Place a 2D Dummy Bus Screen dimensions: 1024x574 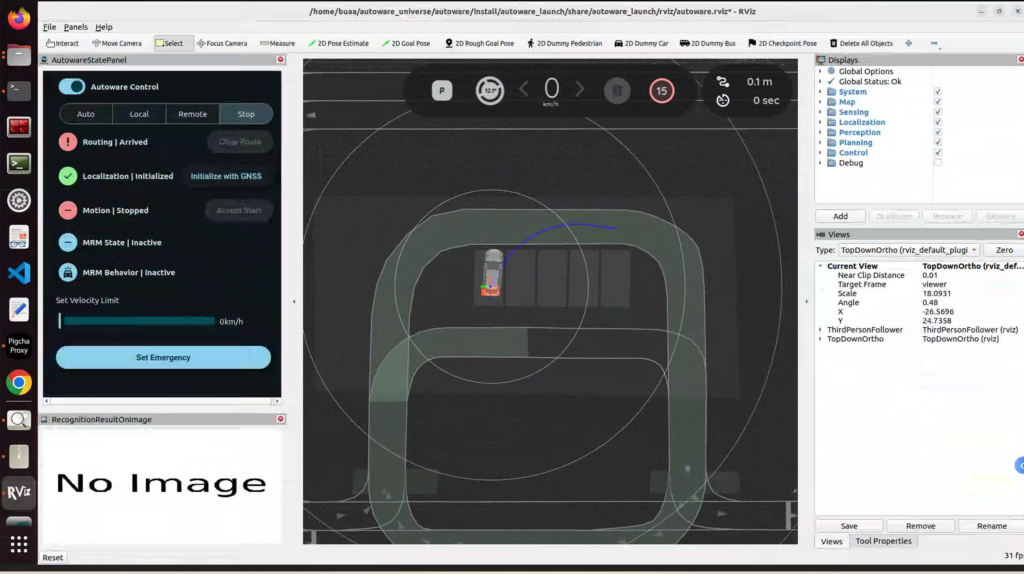click(x=707, y=43)
